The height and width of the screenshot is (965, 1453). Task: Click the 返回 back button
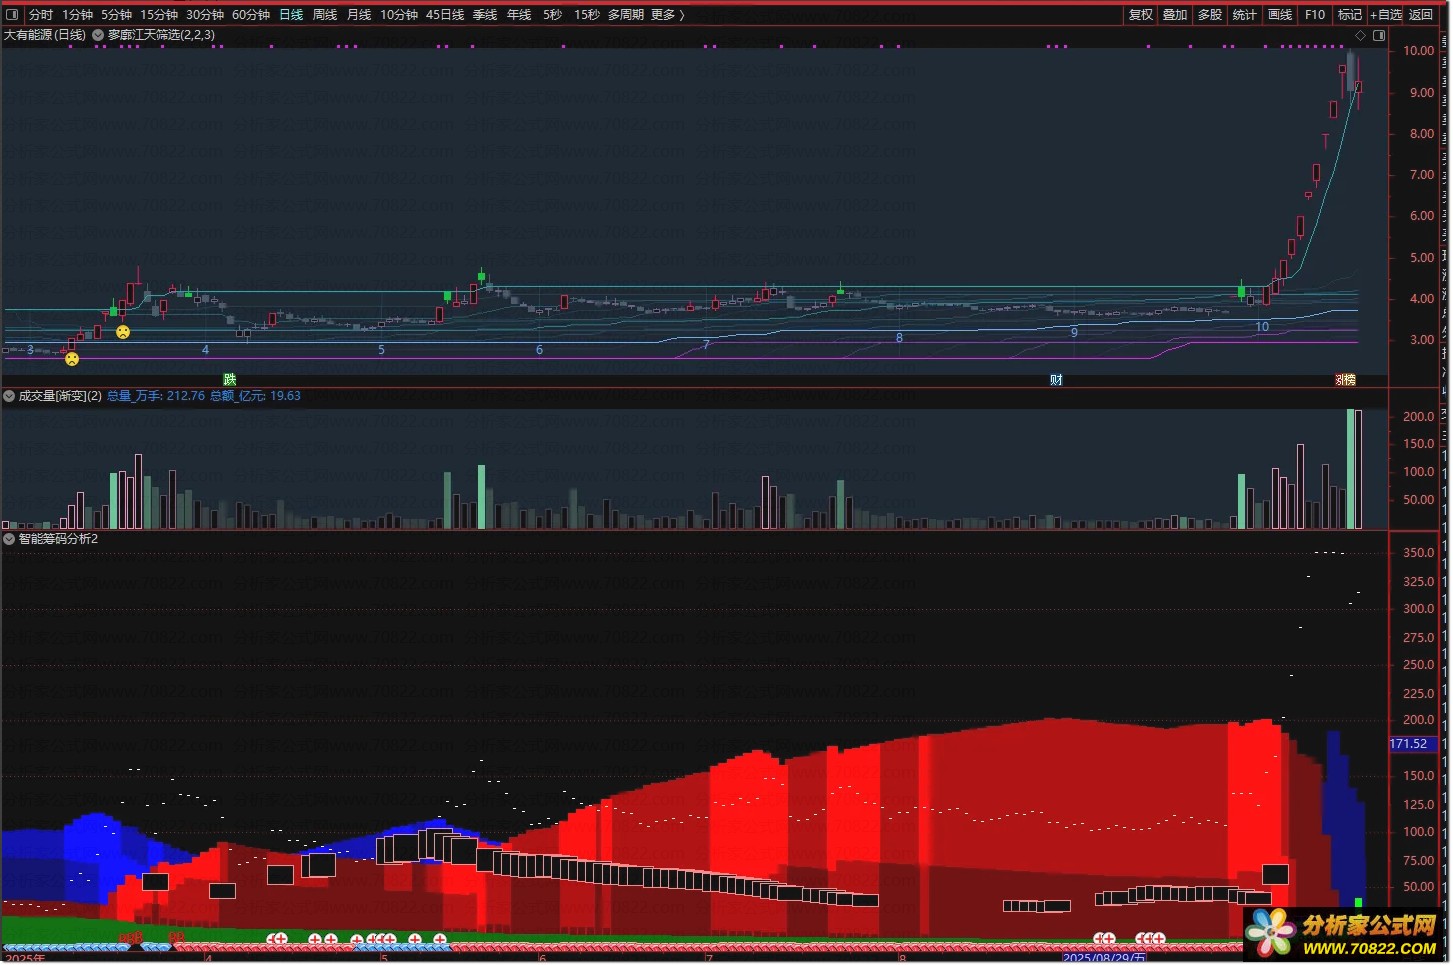pos(1421,15)
